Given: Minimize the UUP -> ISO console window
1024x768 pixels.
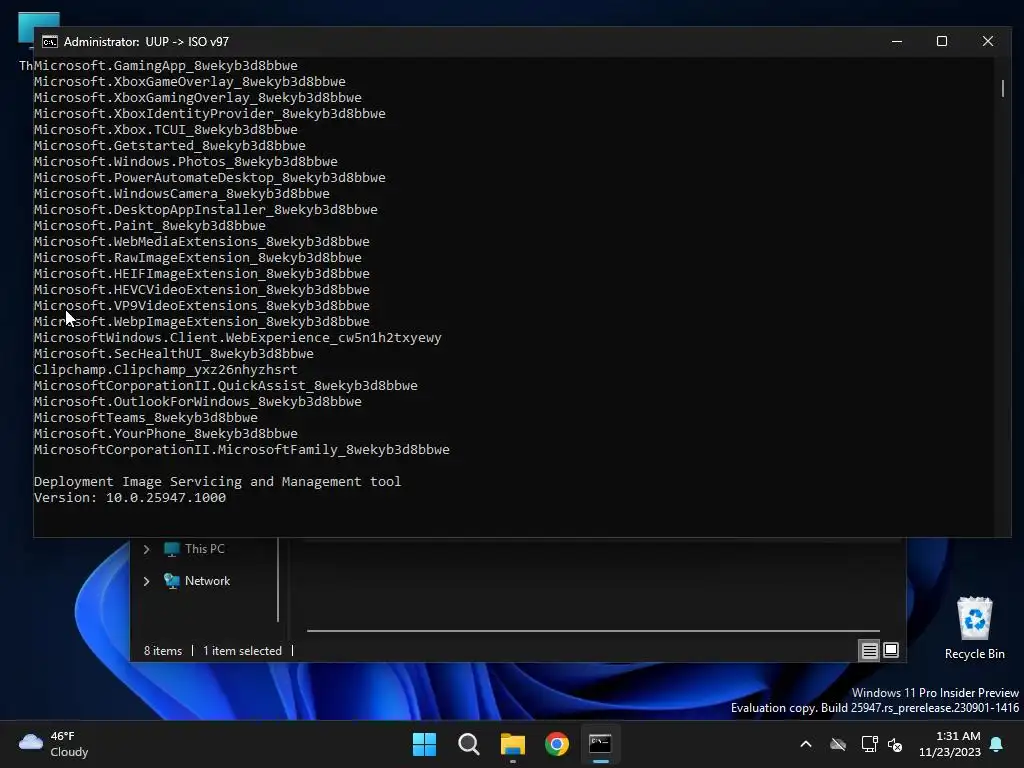Looking at the screenshot, I should coord(897,41).
